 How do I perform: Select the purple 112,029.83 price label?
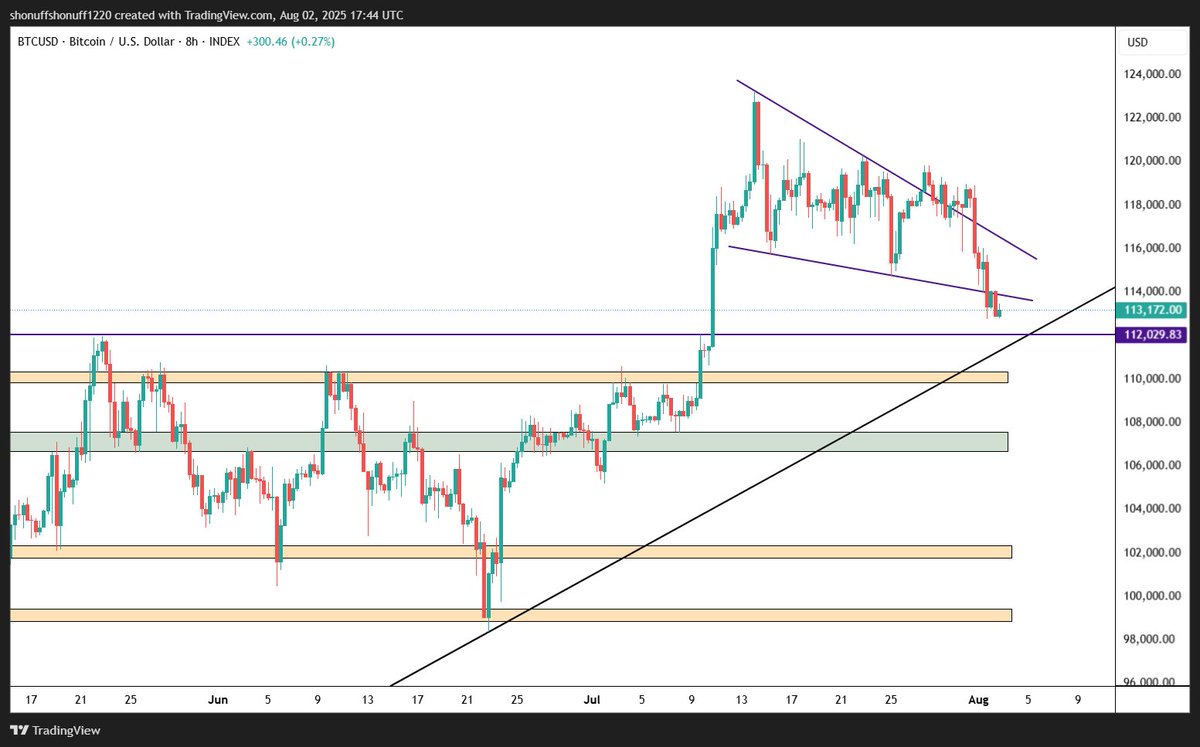coord(1152,337)
